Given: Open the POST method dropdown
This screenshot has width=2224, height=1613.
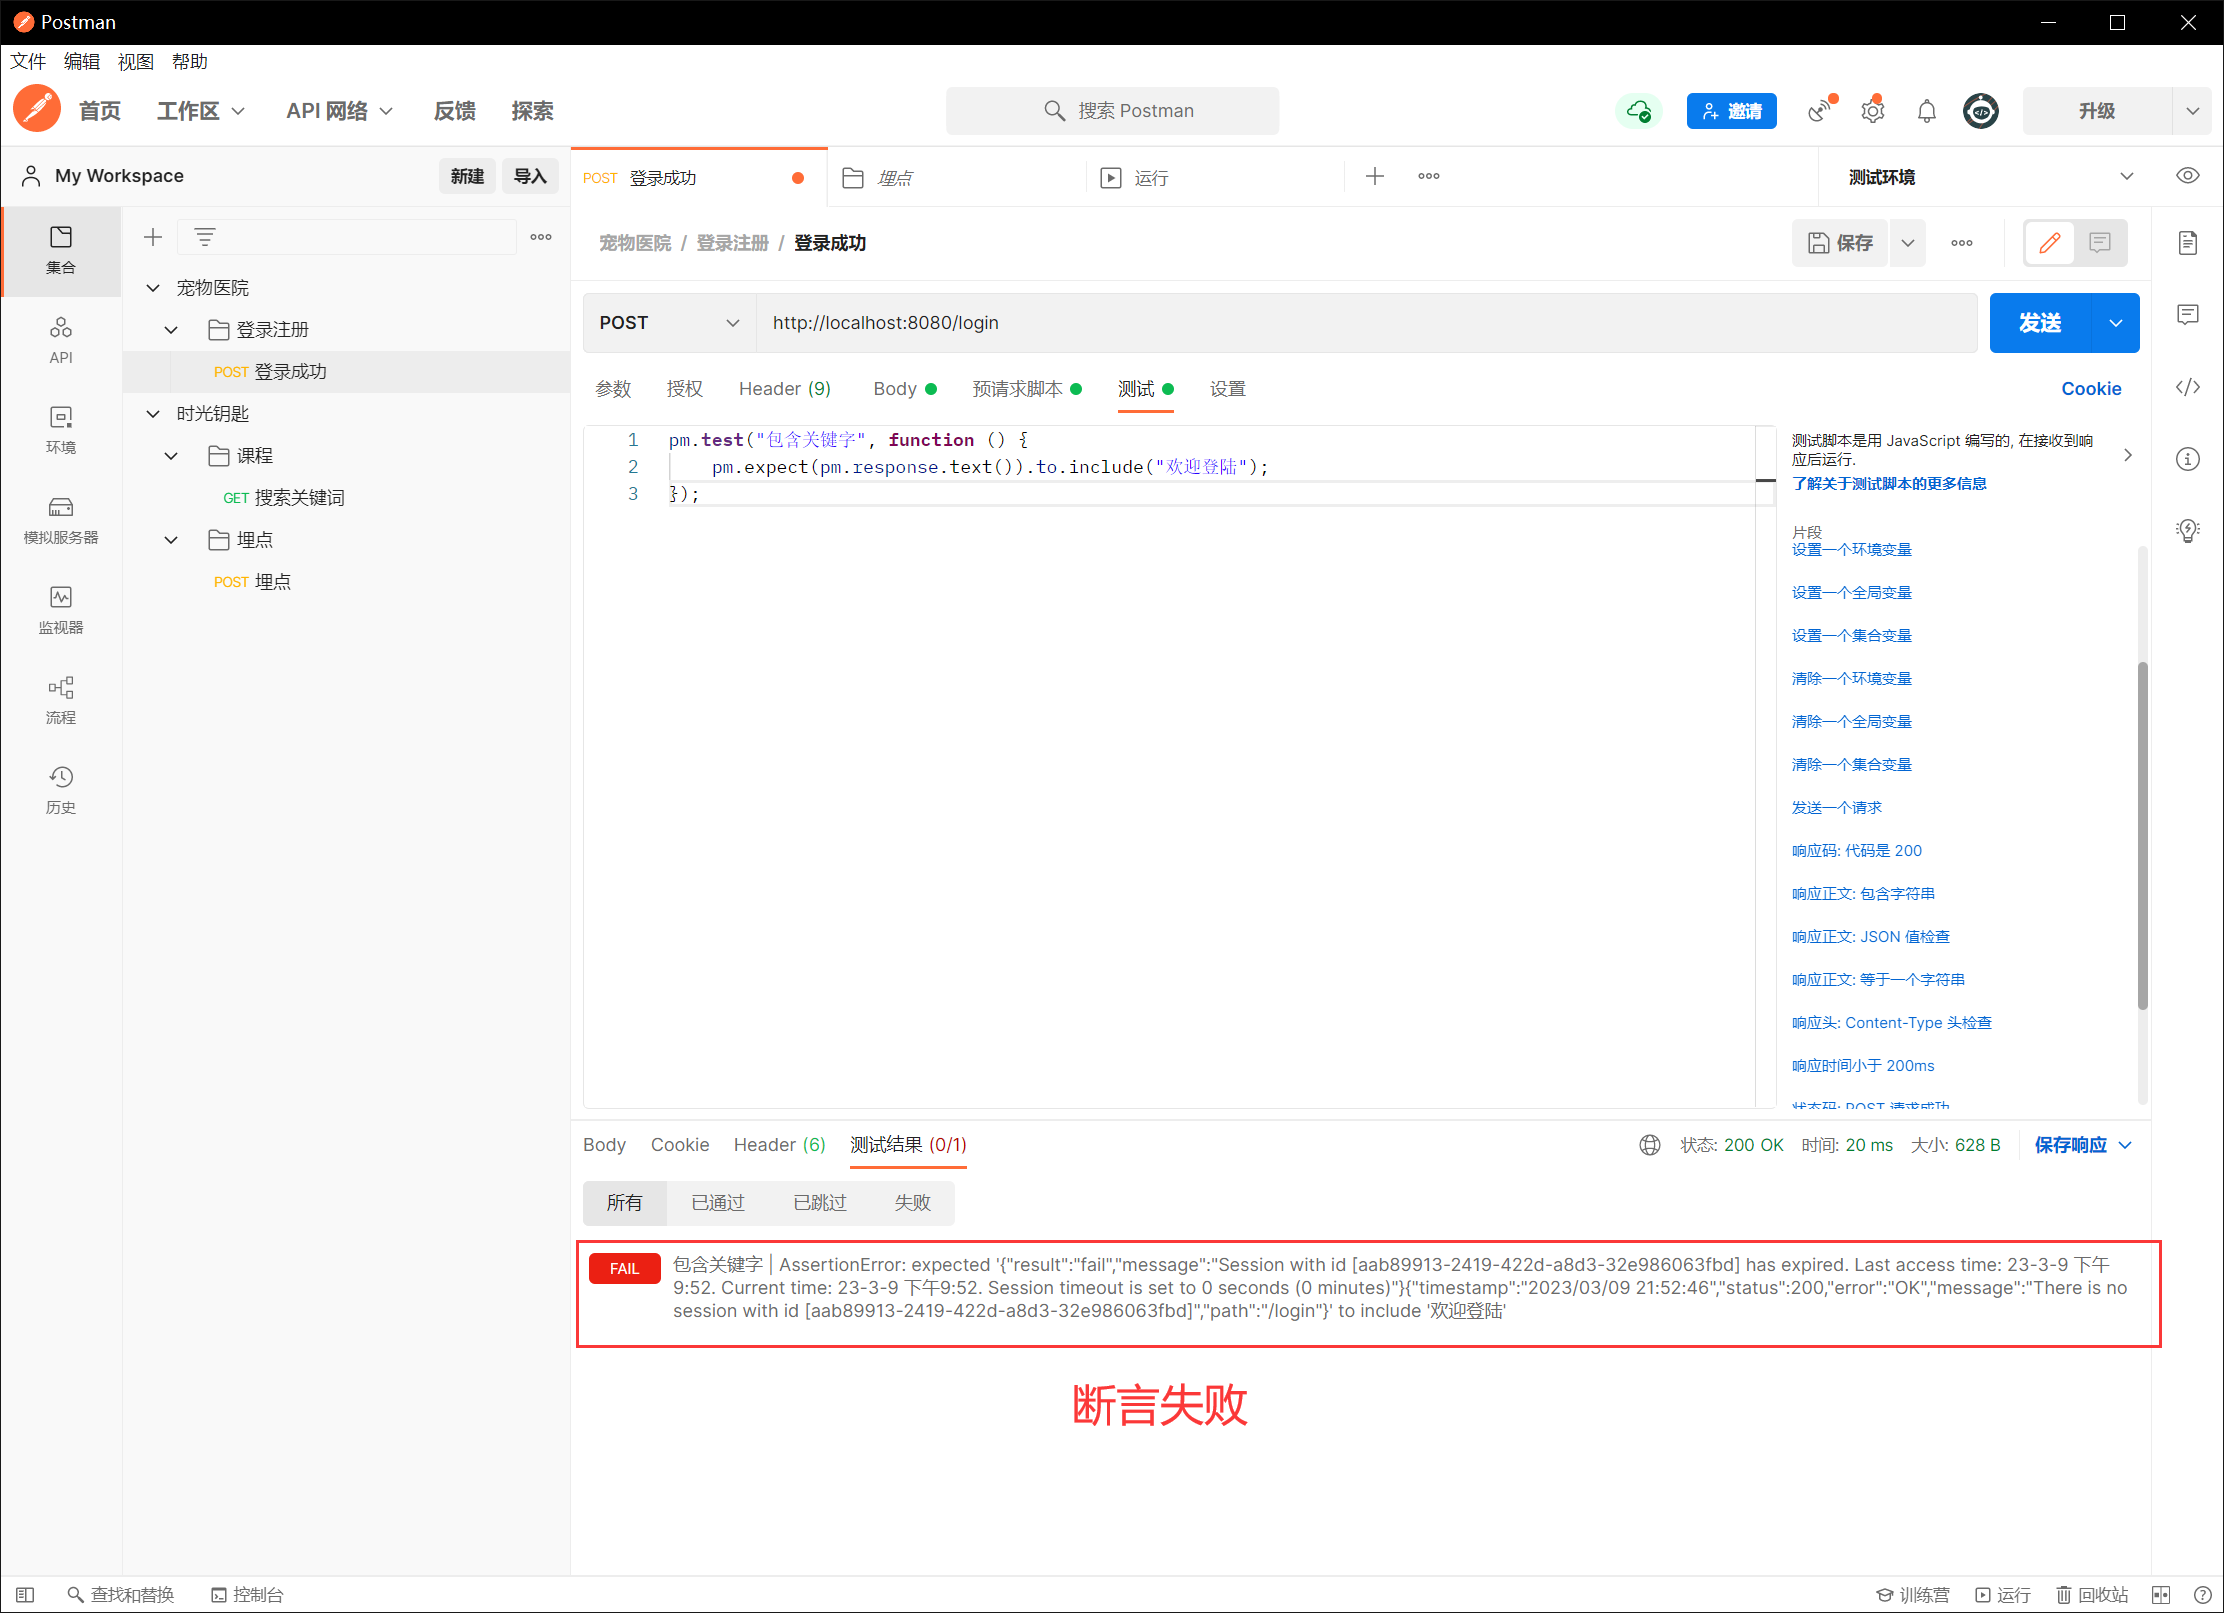Looking at the screenshot, I should (x=668, y=323).
